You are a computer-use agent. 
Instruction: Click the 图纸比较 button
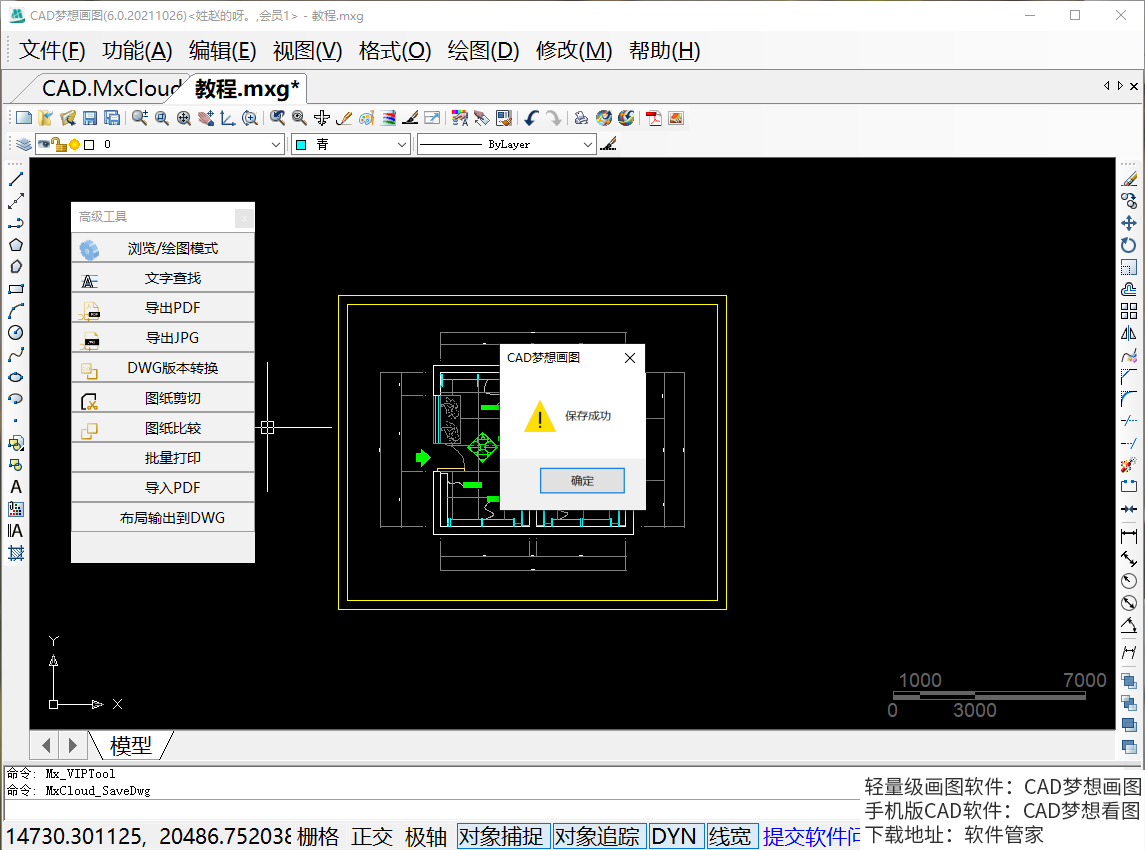coord(163,428)
